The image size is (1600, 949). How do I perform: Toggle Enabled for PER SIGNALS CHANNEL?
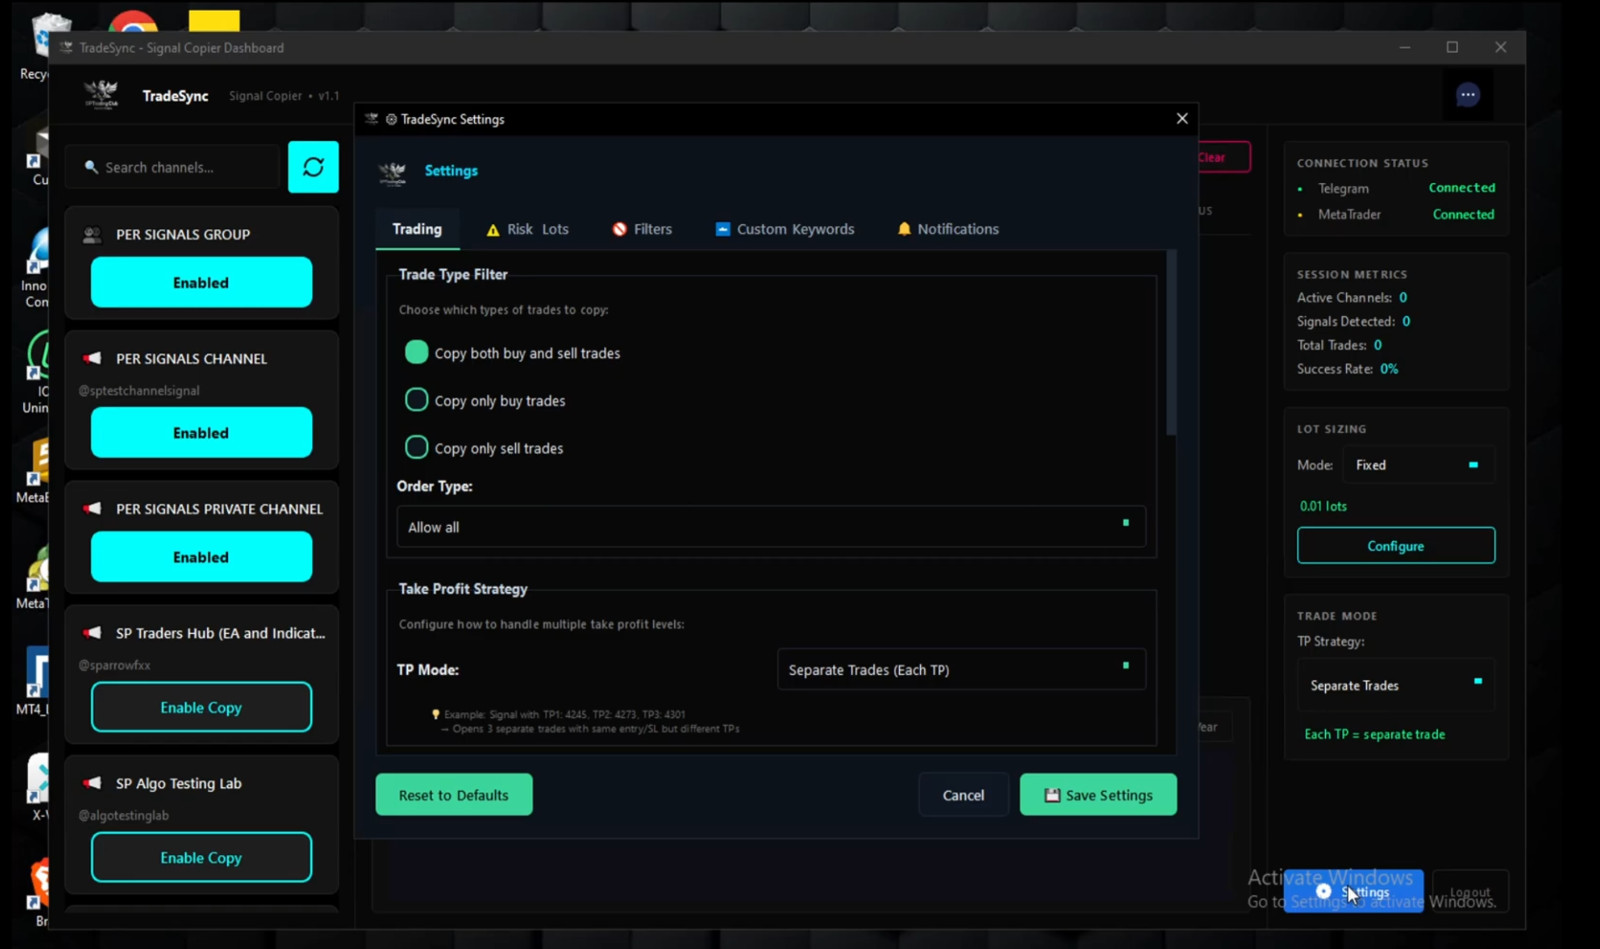[x=201, y=432]
